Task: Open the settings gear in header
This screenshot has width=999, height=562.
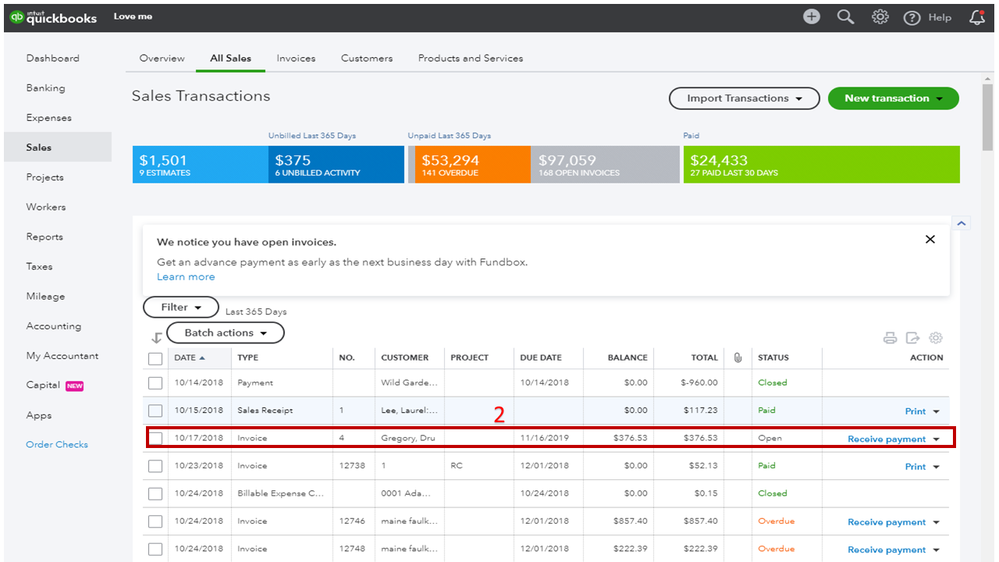Action: (879, 17)
